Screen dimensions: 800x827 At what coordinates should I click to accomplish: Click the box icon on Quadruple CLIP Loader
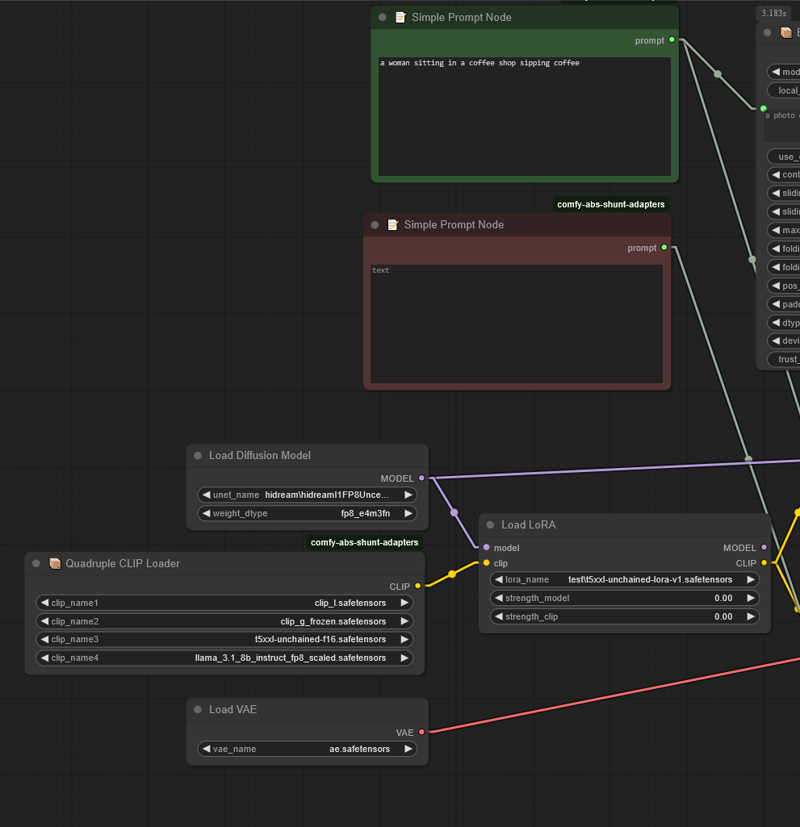55,563
